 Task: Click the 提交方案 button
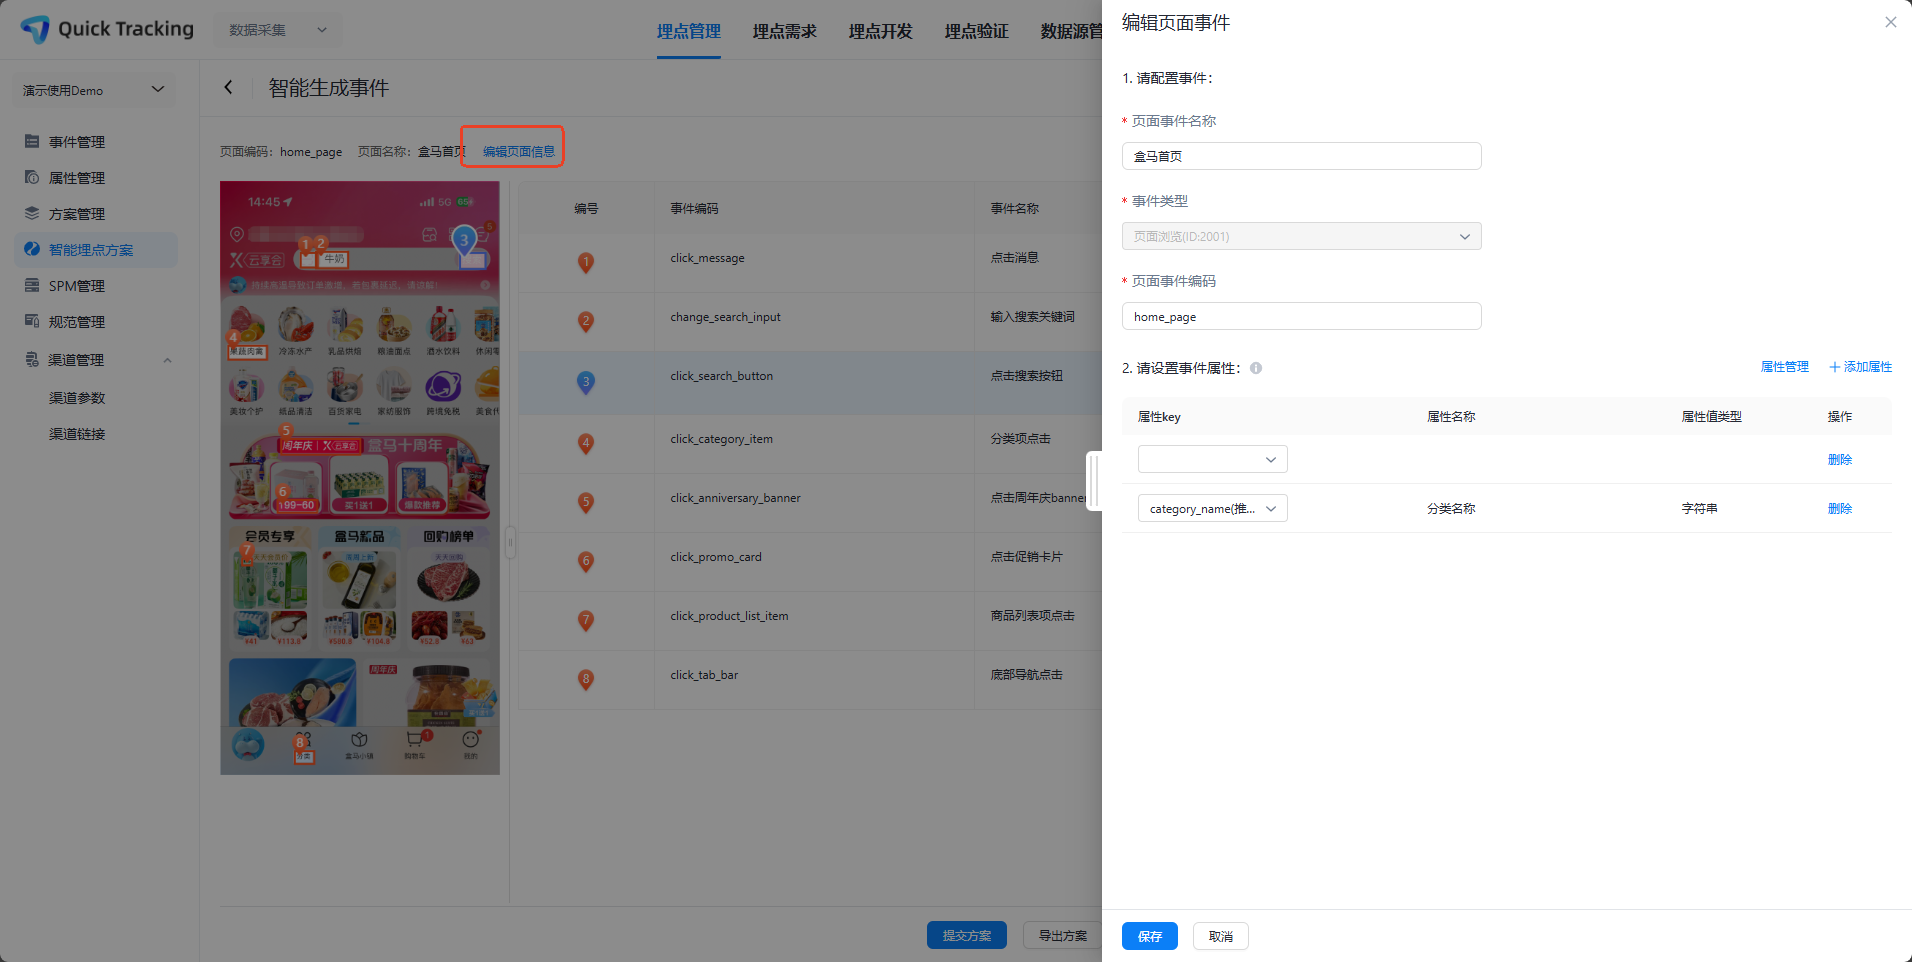coord(967,935)
